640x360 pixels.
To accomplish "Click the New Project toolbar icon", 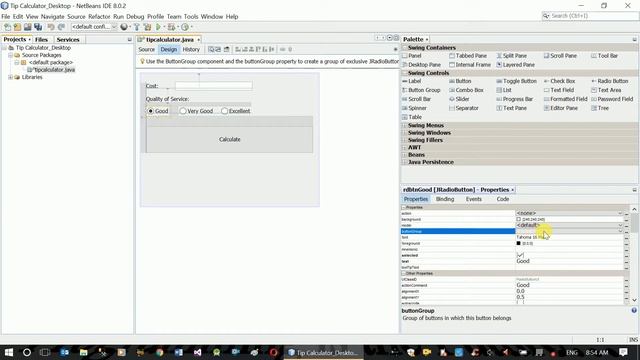I will click(17, 27).
